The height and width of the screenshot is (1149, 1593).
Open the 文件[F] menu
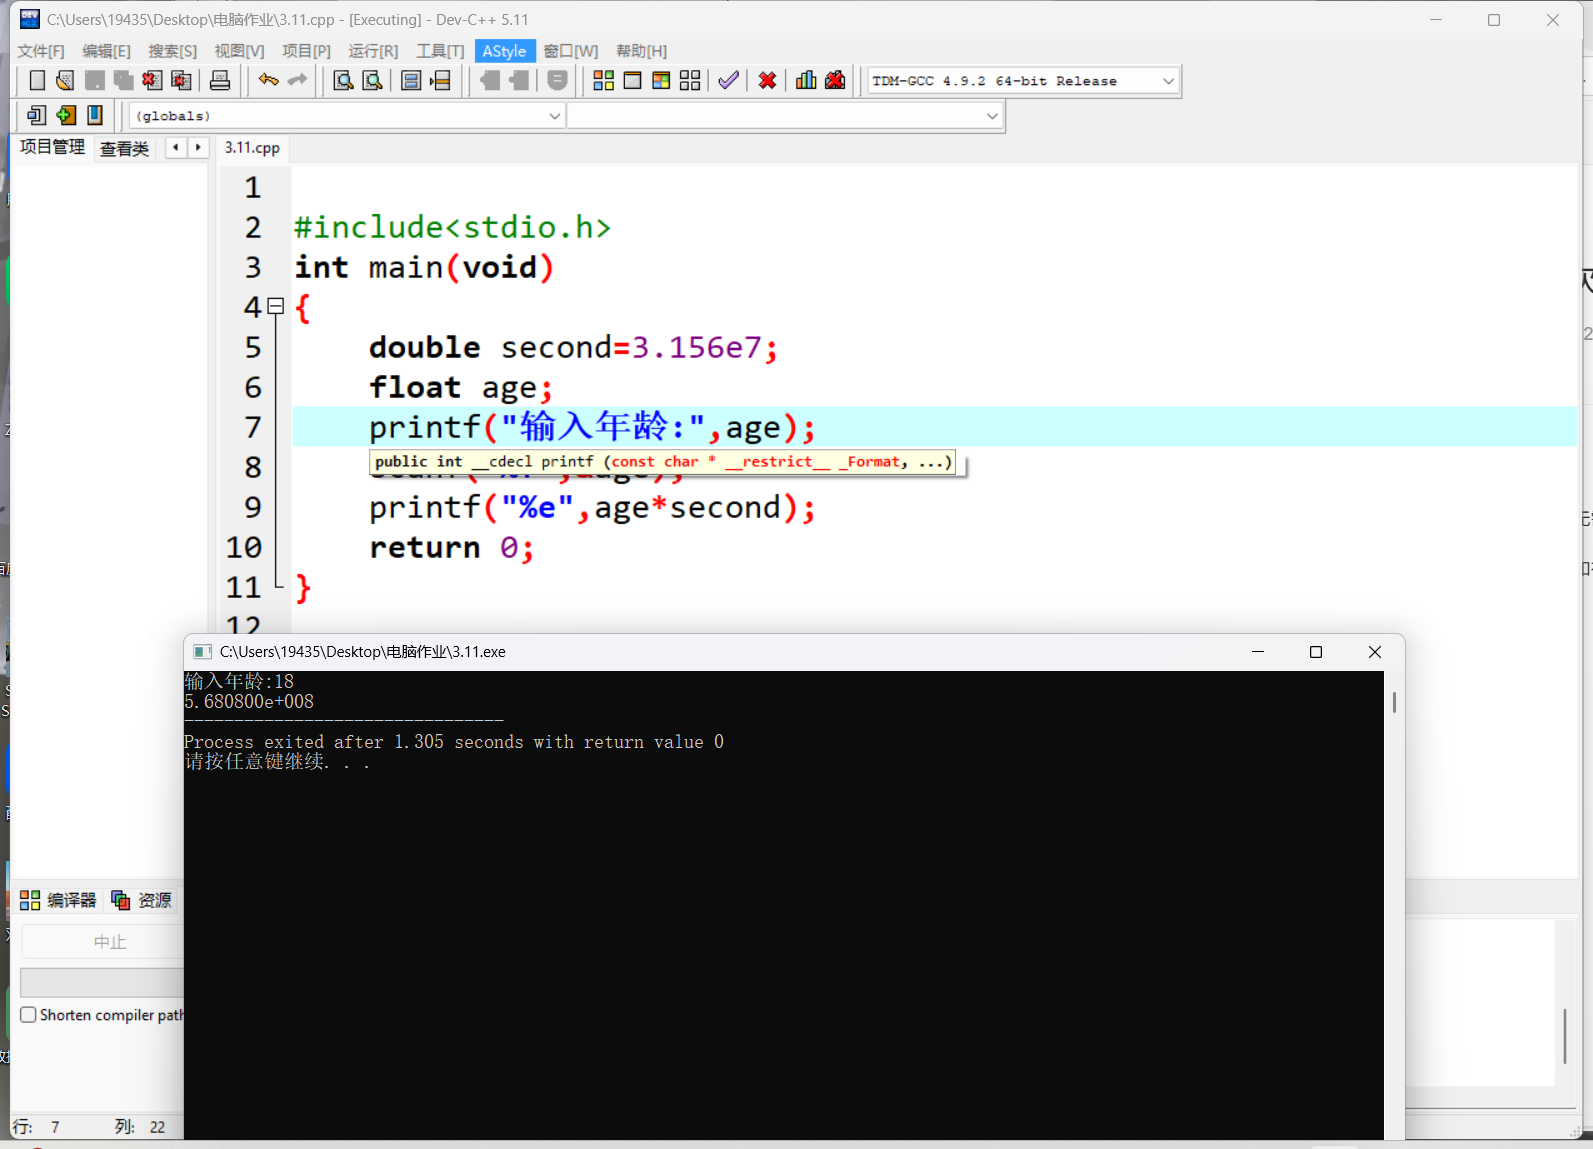coord(41,51)
